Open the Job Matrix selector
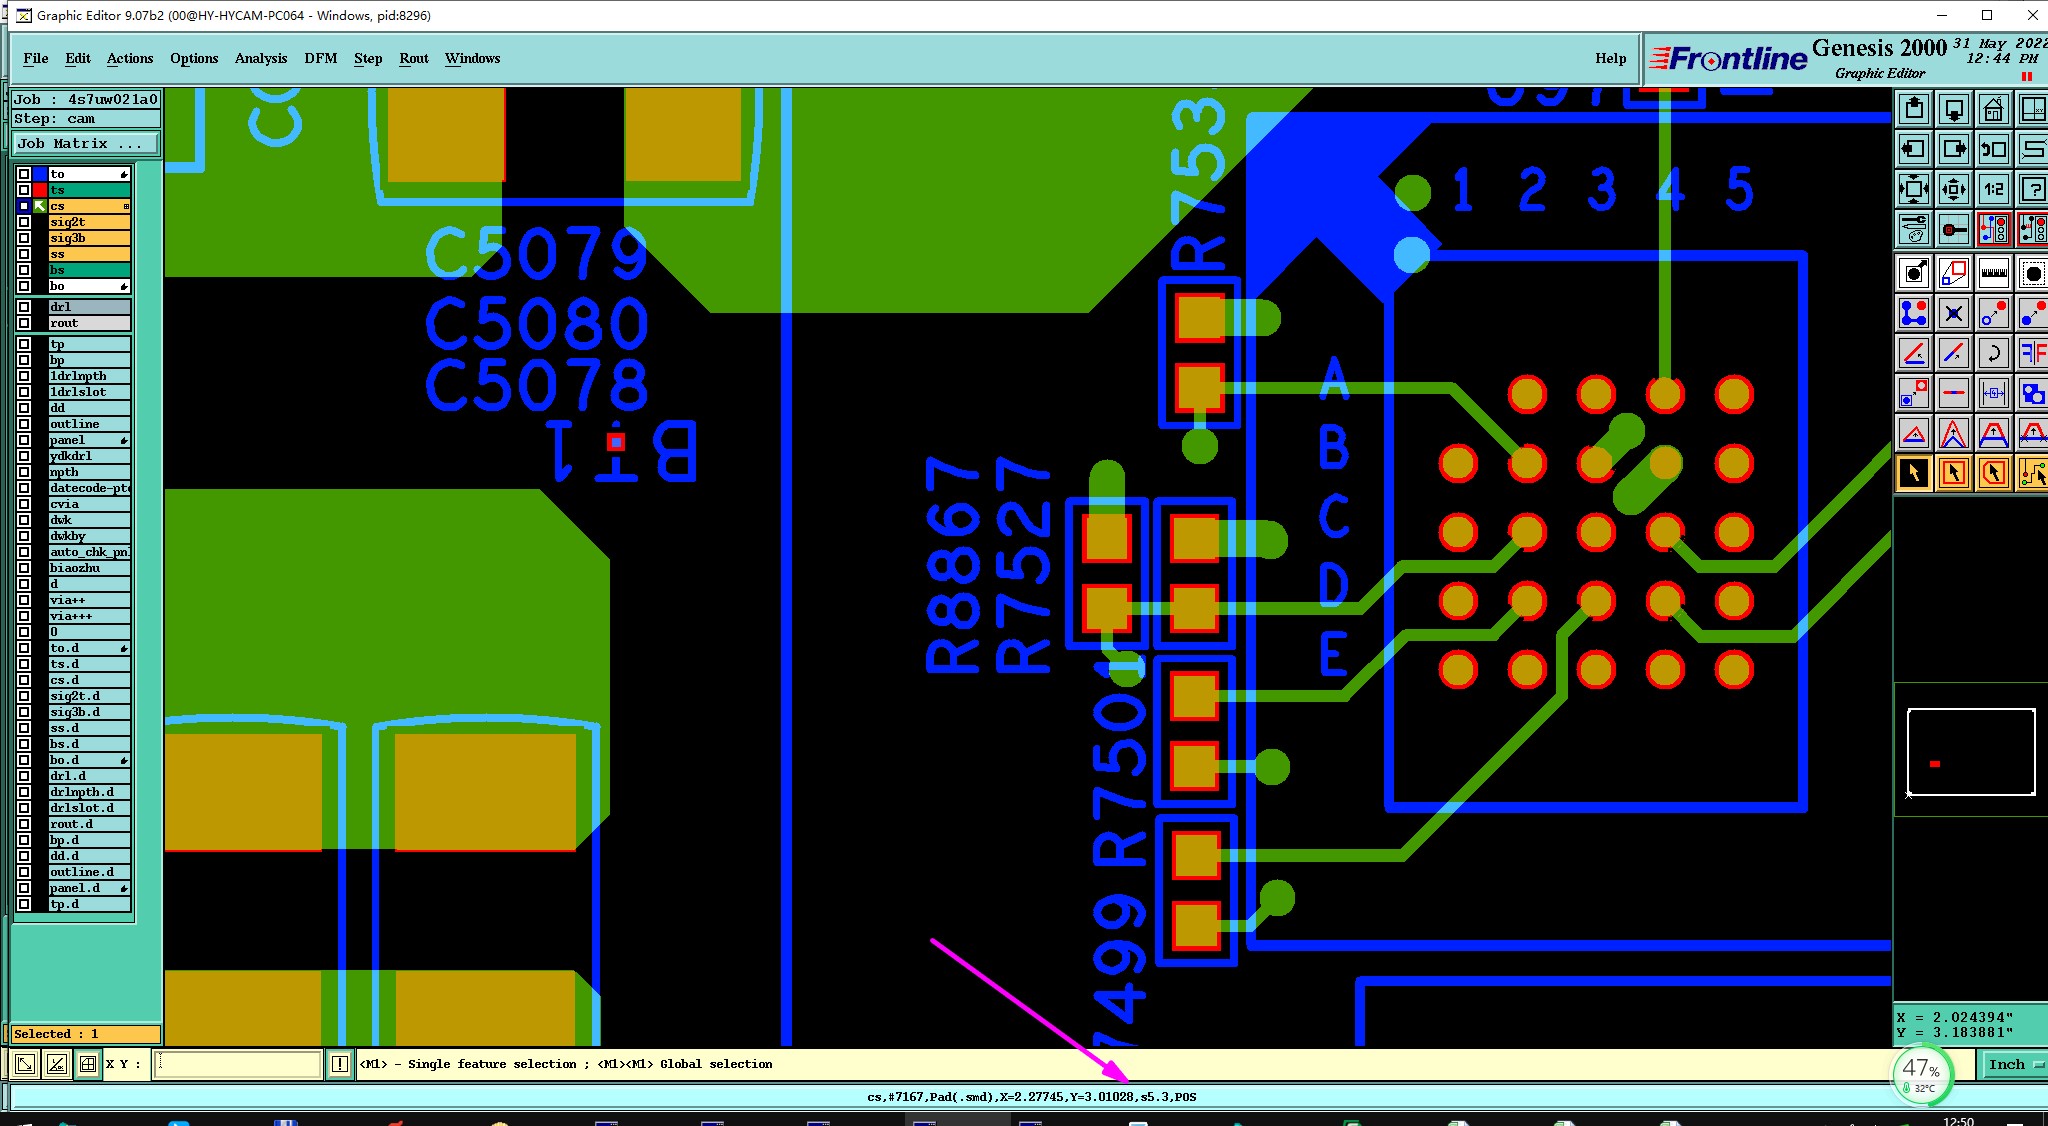Viewport: 2048px width, 1126px height. pos(85,144)
